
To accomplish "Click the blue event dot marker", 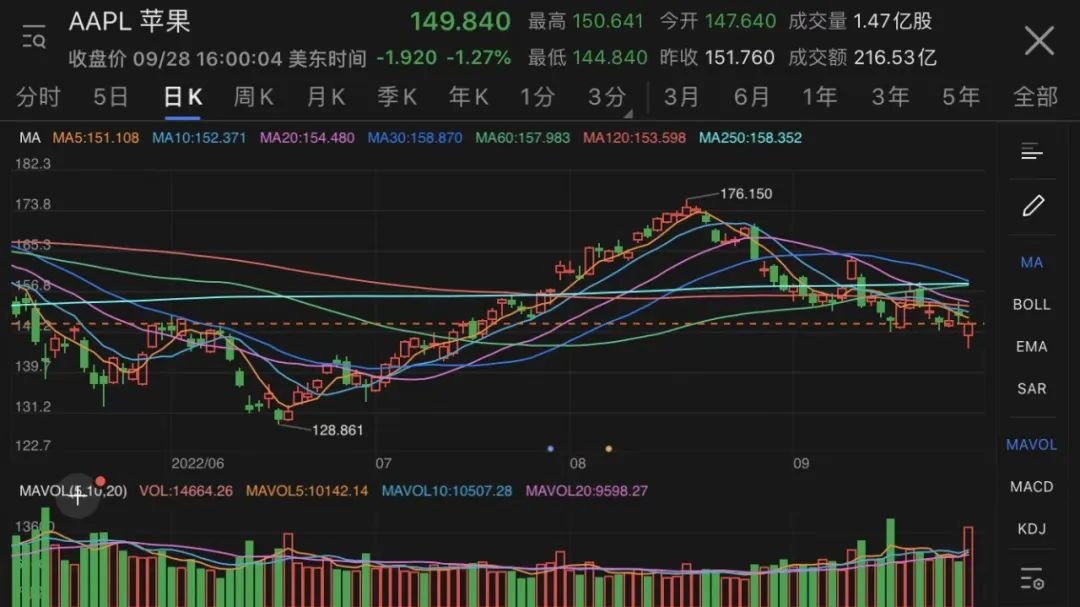I will click(x=550, y=449).
